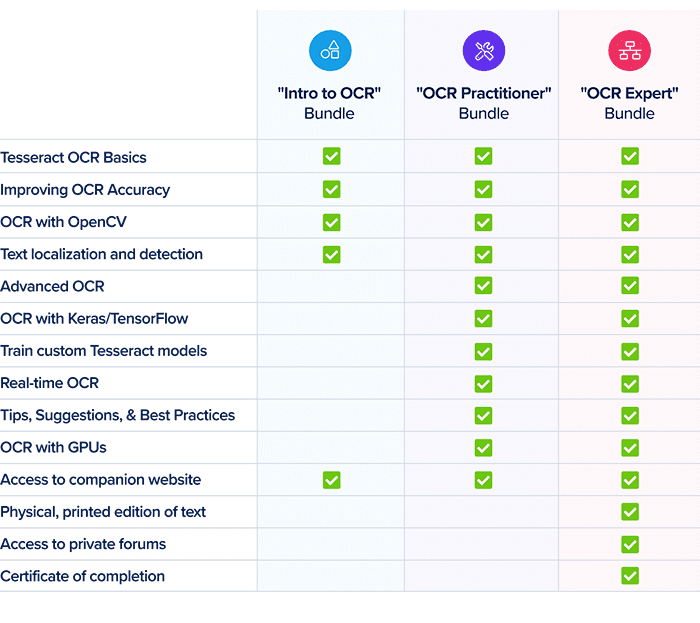Select the "Intro to OCR" Bundle heading

[x=329, y=103]
